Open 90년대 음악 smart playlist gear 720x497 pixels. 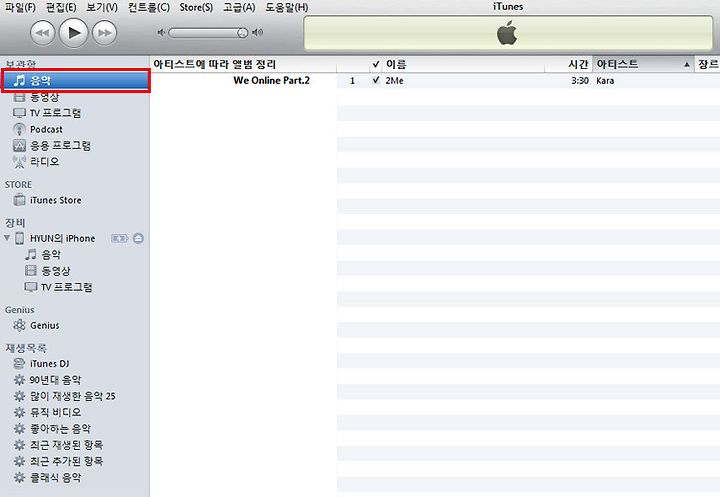(19, 380)
